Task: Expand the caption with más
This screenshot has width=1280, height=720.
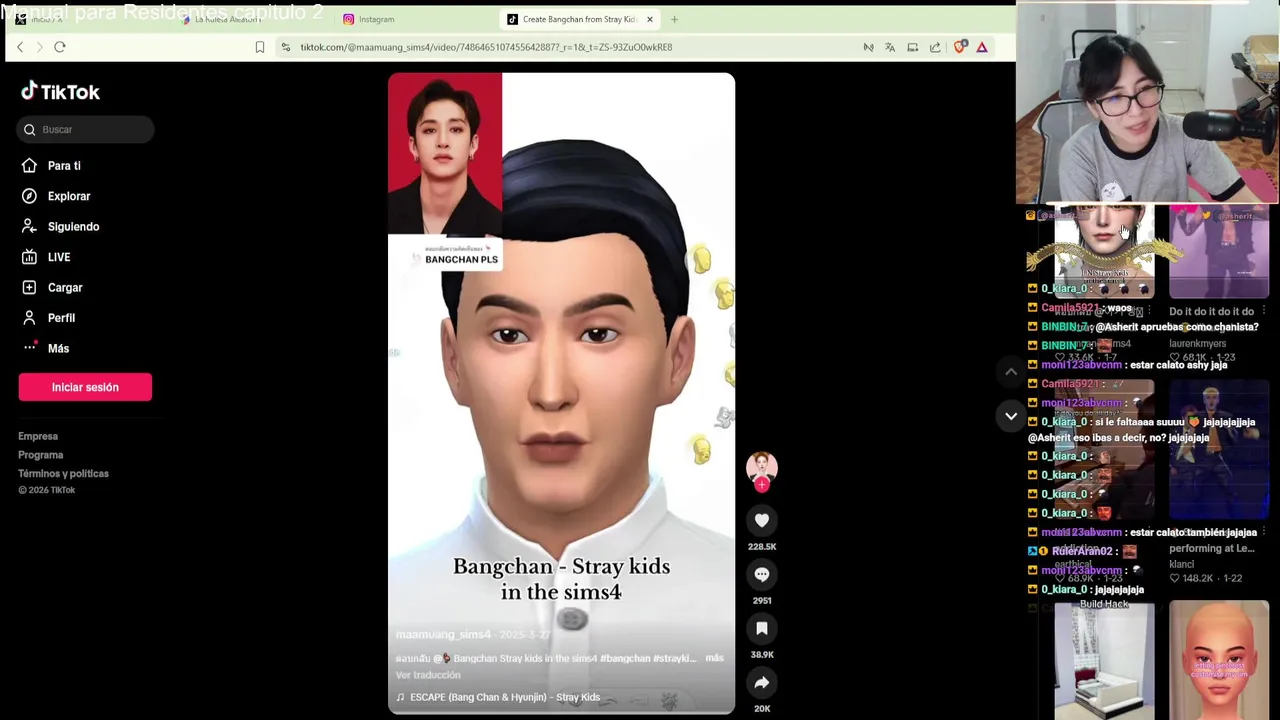Action: point(714,658)
